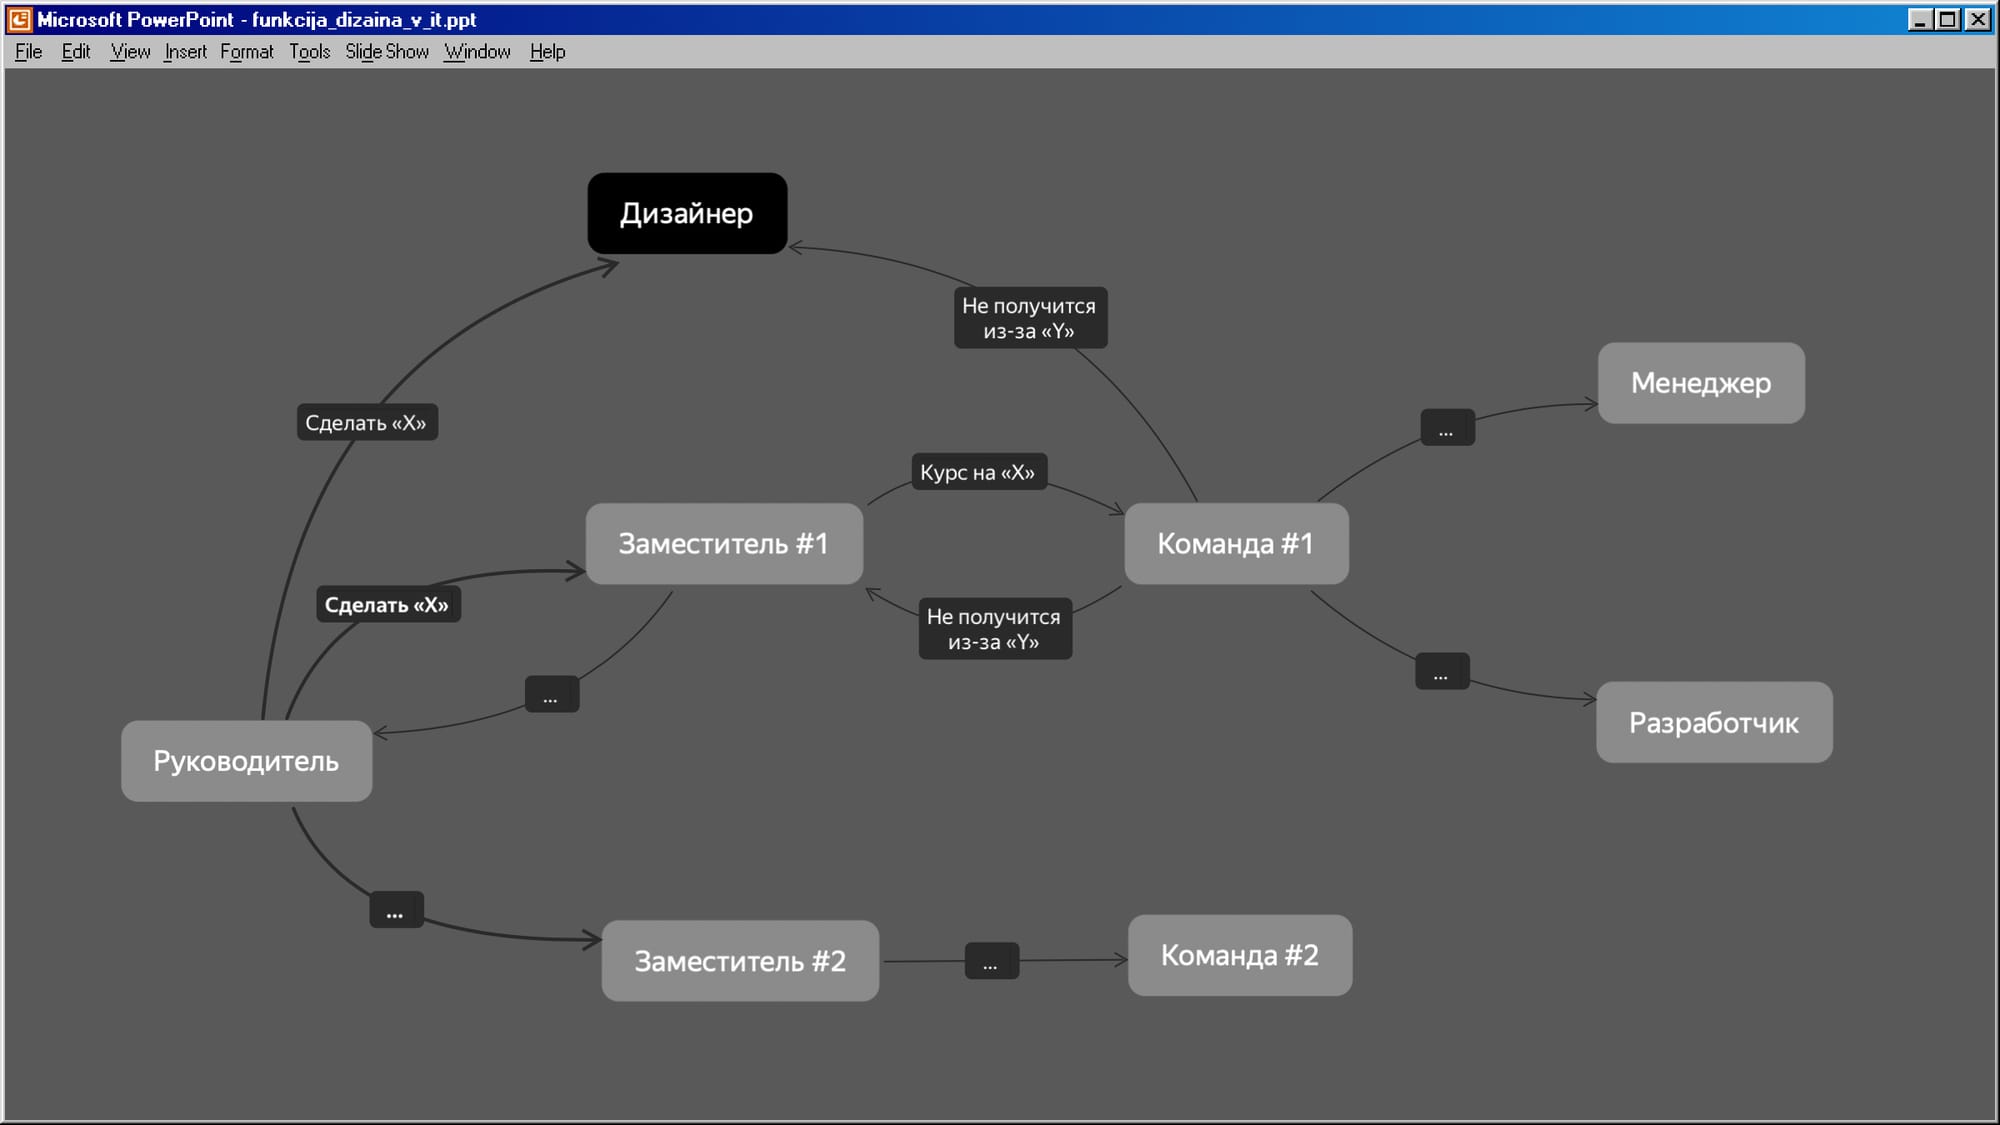Screen dimensions: 2000x1125
Task: Select the Курс на «X» label
Action: 978,472
